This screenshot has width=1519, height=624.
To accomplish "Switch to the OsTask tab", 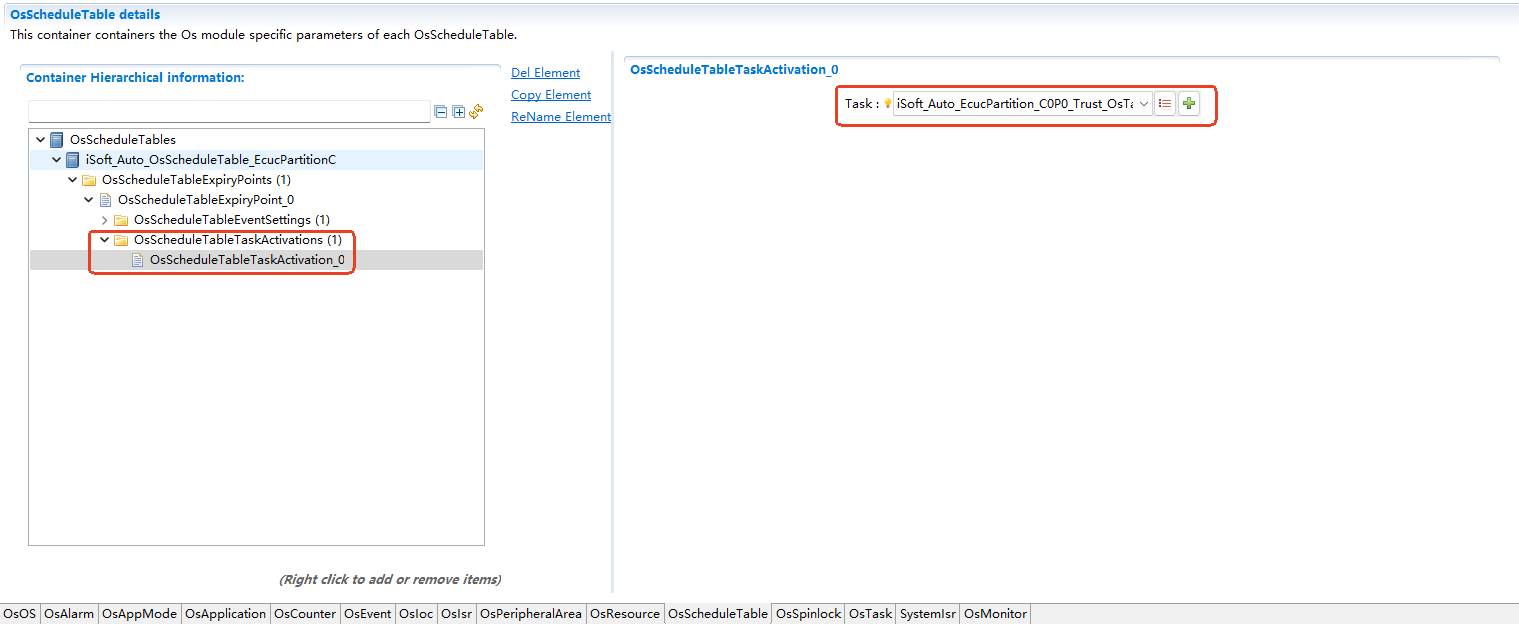I will click(x=870, y=614).
